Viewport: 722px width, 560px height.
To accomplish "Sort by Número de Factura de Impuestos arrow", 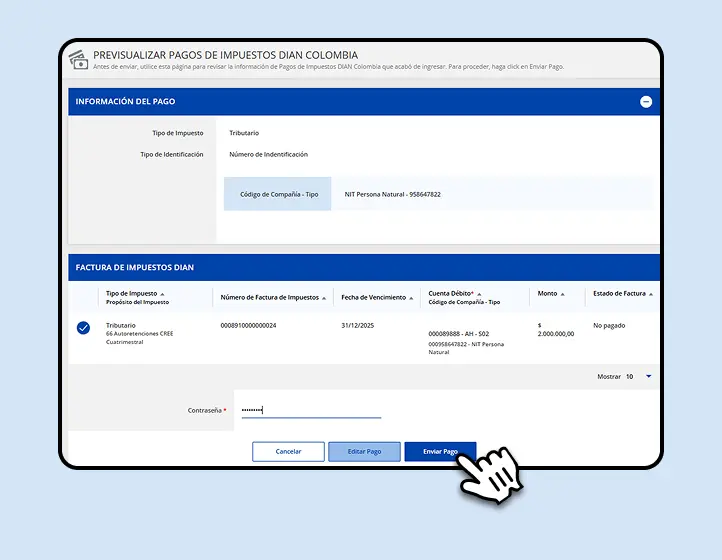I will coord(324,298).
